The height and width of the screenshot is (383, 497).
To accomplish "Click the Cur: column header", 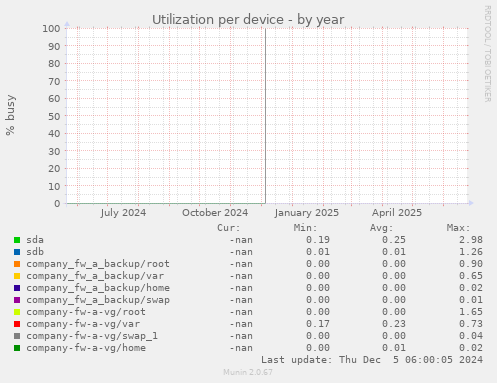I will (x=229, y=228).
